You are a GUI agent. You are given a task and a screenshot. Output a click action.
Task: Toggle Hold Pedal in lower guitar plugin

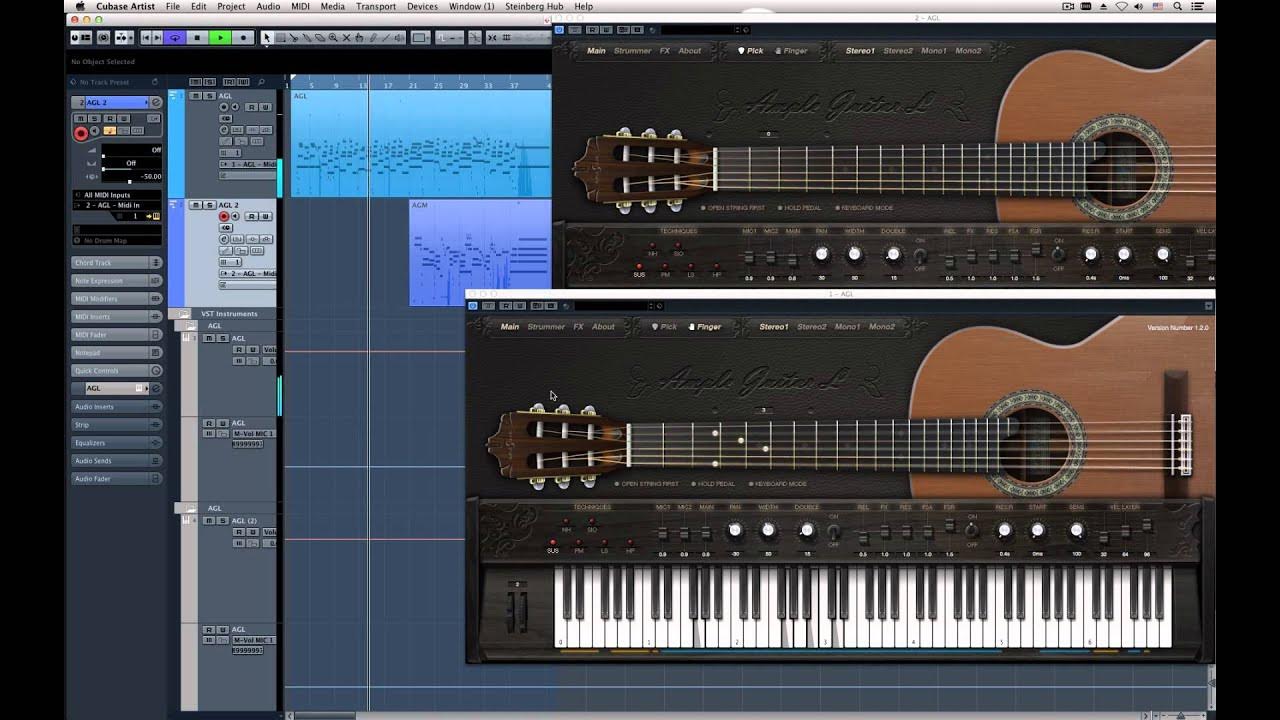716,484
